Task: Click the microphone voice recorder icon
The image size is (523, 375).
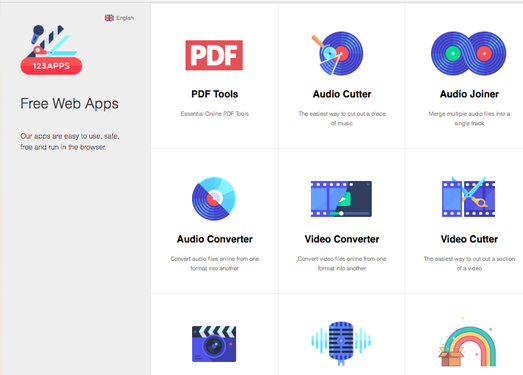Action: [x=341, y=343]
